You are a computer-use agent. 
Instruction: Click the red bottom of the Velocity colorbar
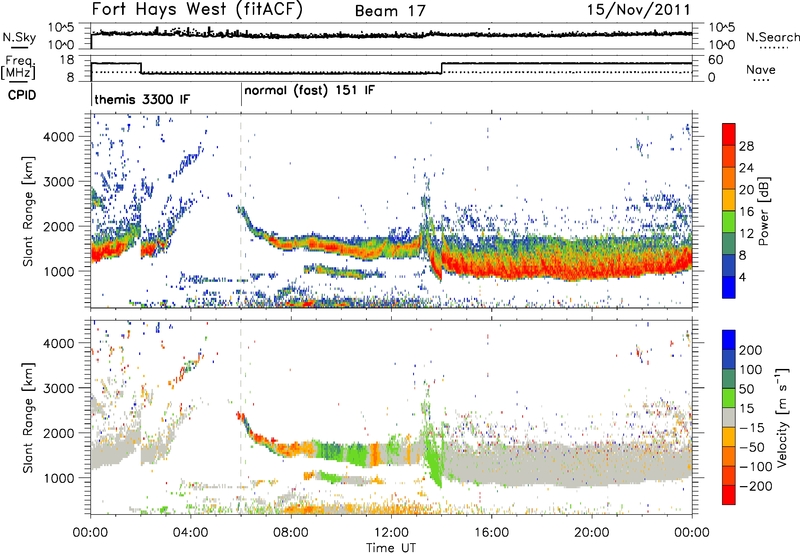(729, 495)
